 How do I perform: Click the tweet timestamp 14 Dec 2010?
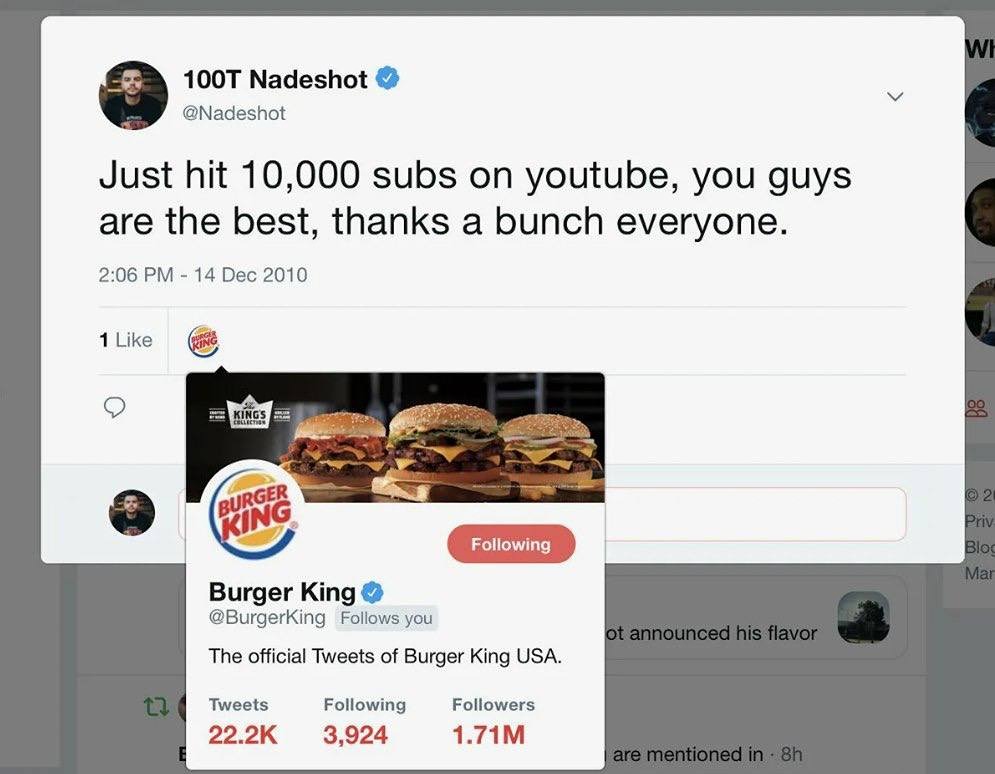coord(203,275)
